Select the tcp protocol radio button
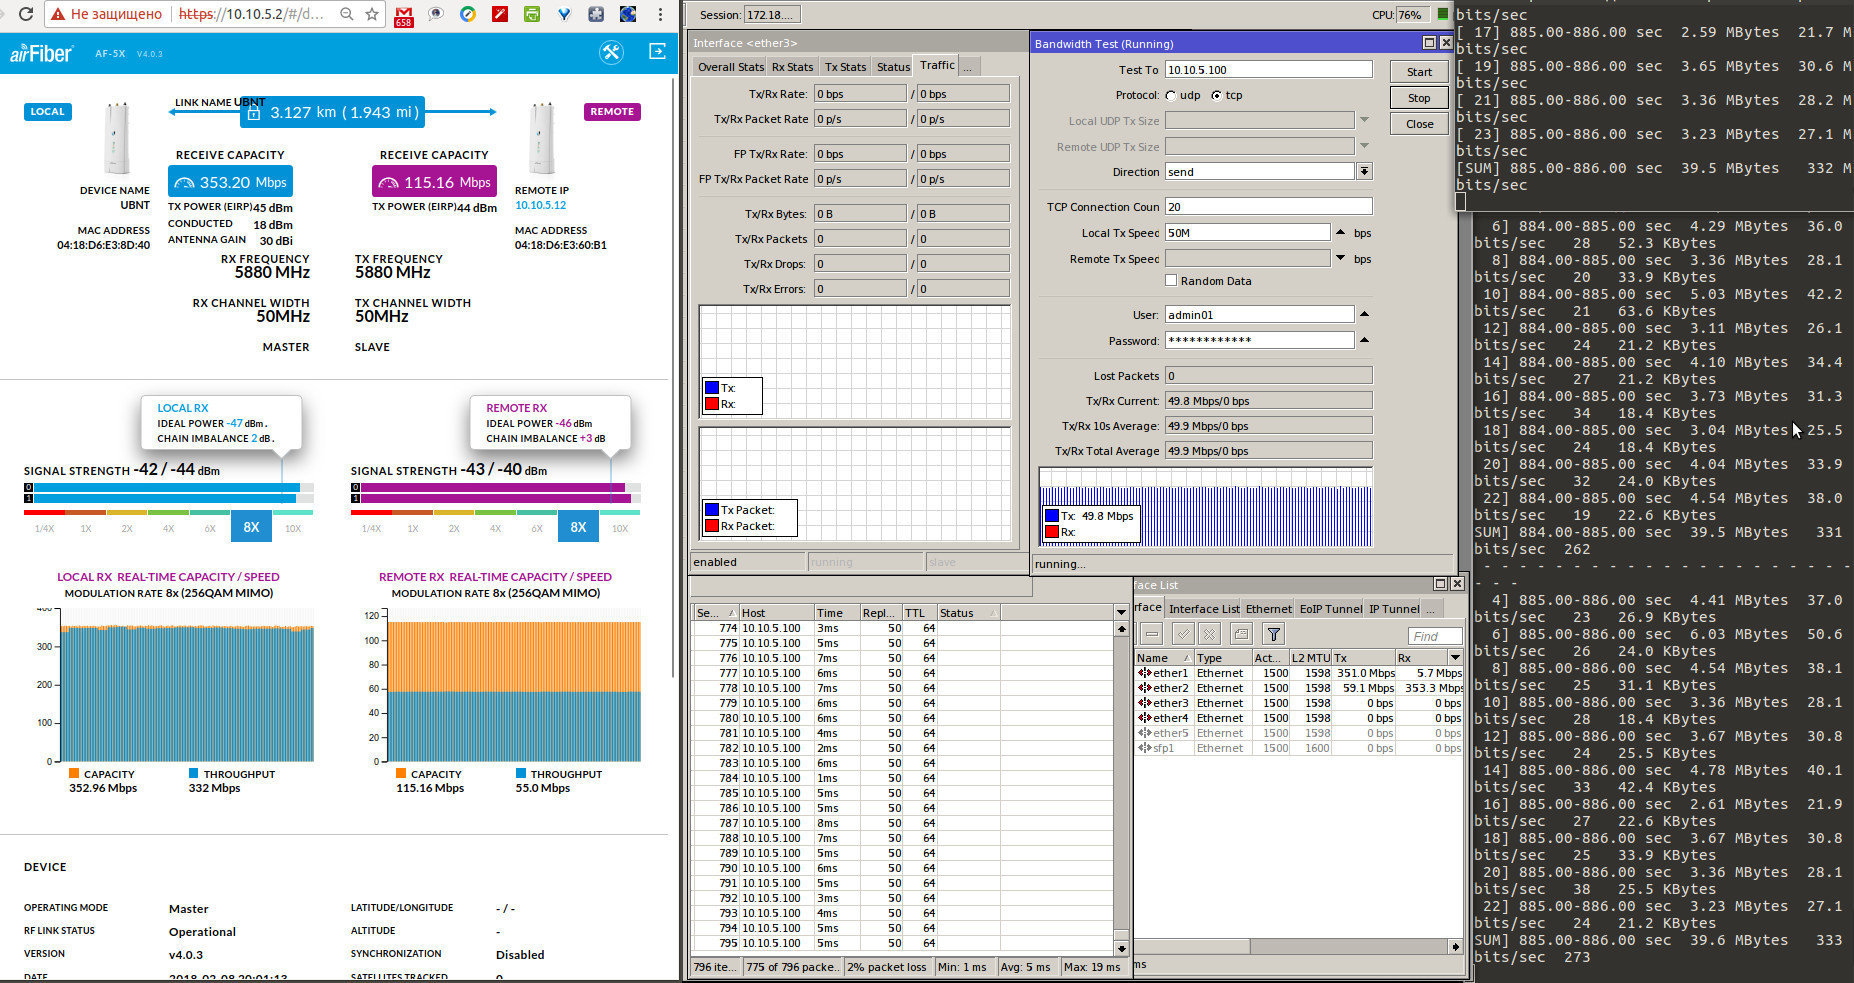The width and height of the screenshot is (1854, 983). [1216, 96]
